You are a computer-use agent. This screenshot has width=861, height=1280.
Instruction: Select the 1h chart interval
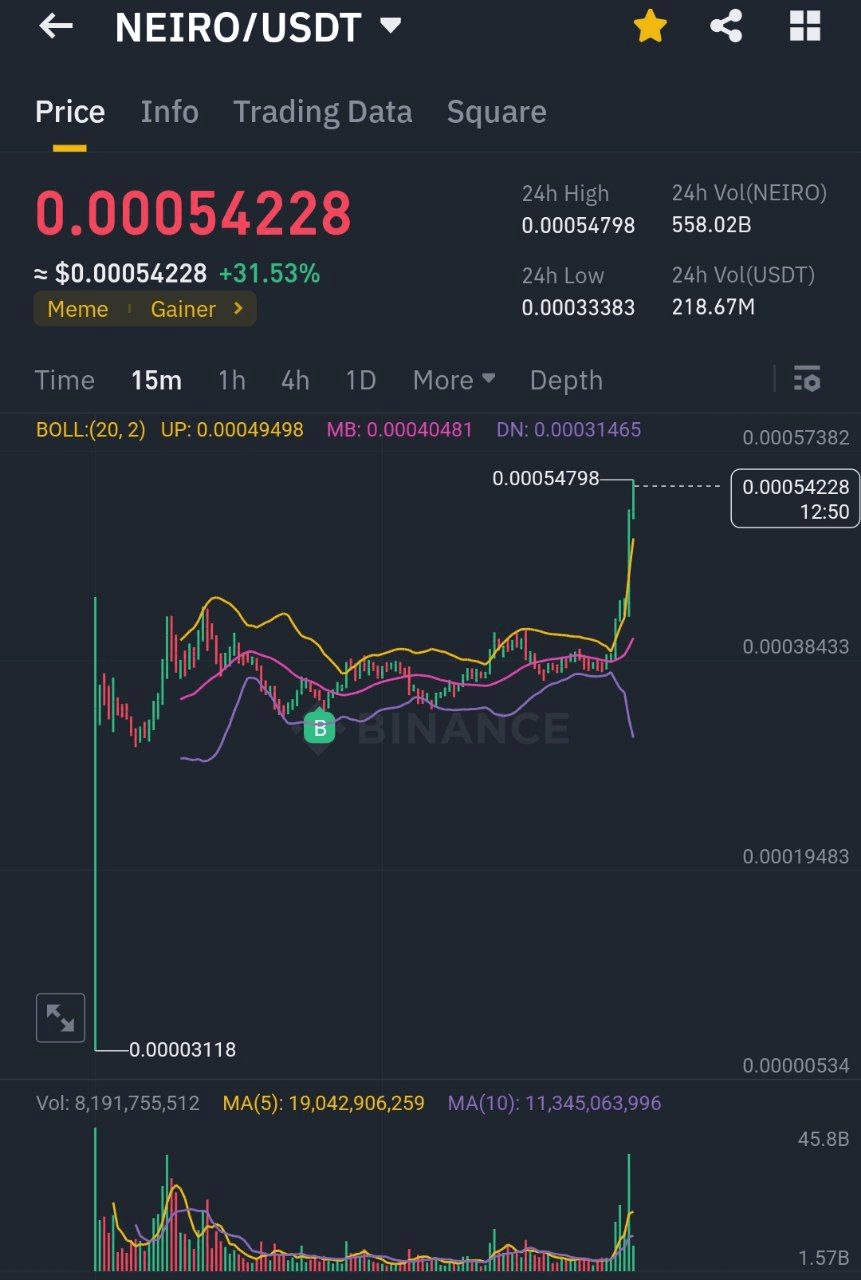[x=231, y=380]
